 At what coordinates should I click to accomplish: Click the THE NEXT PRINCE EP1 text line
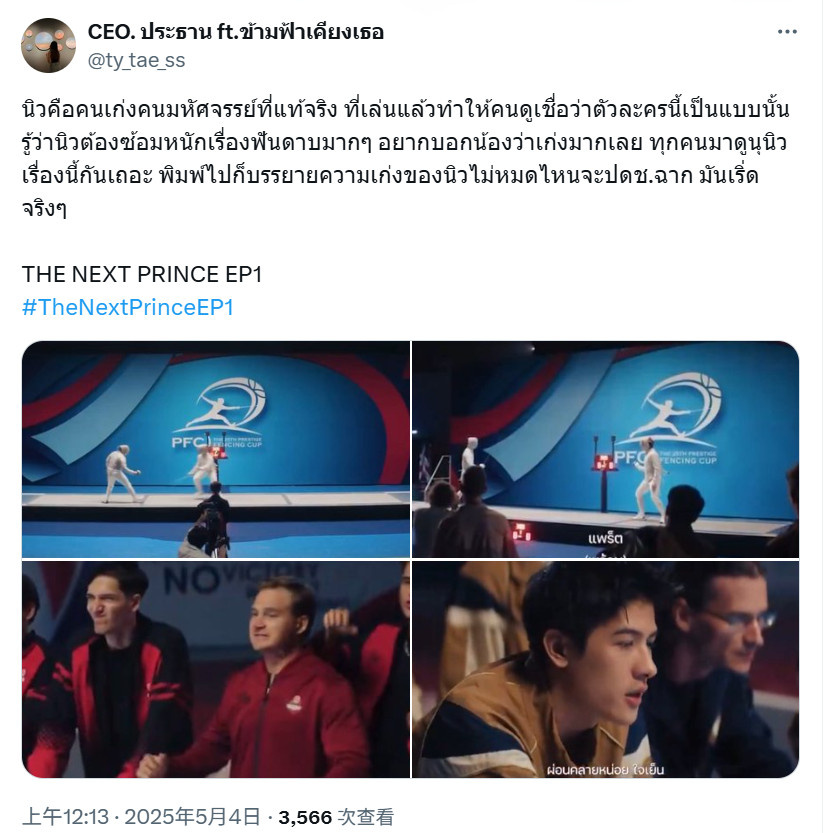tap(142, 275)
